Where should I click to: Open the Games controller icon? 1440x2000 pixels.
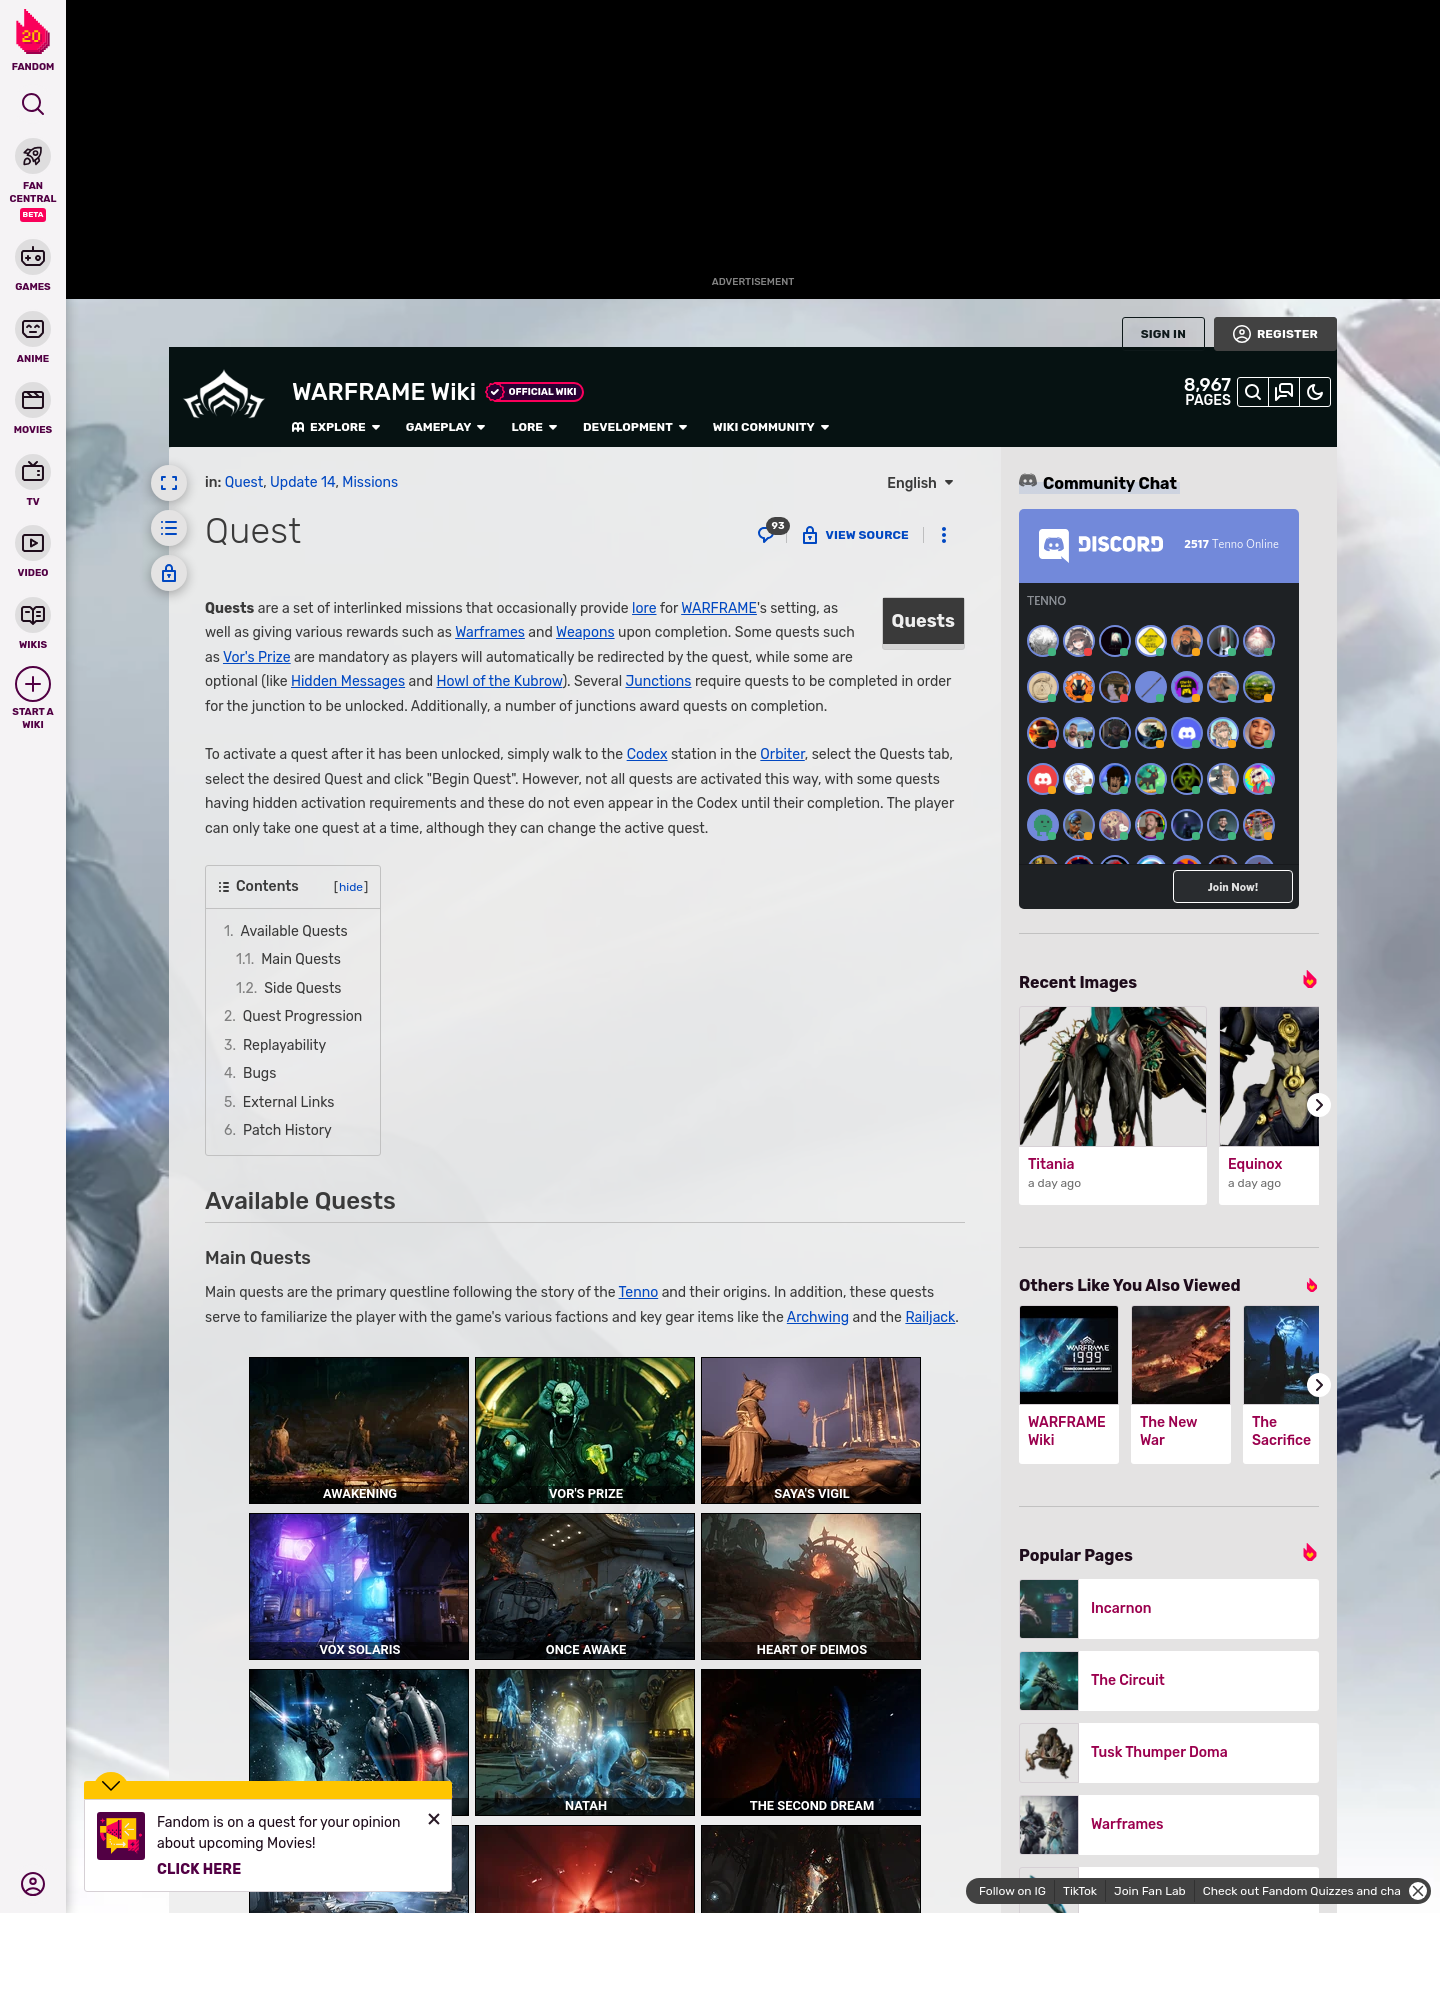point(33,258)
